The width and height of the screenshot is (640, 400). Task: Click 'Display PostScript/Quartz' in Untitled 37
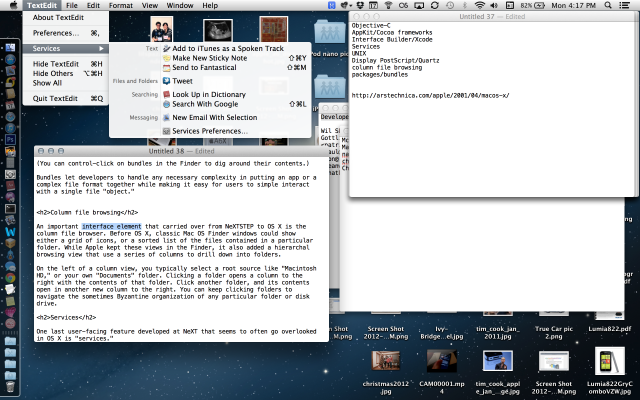[396, 60]
